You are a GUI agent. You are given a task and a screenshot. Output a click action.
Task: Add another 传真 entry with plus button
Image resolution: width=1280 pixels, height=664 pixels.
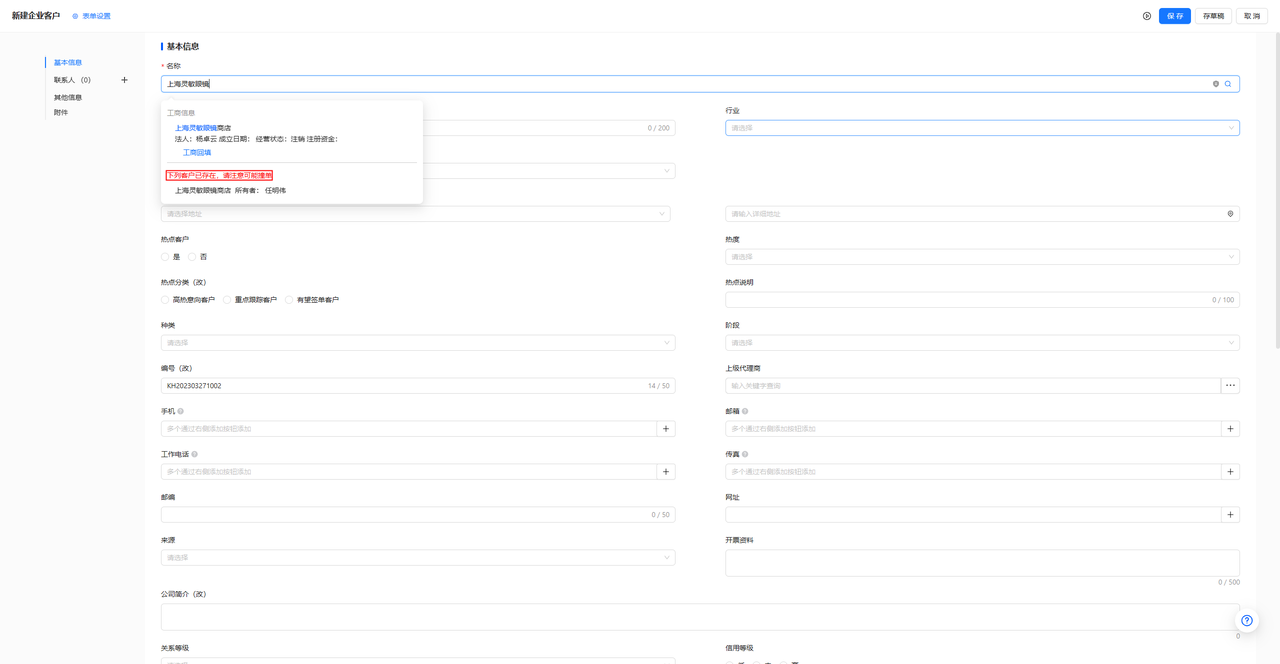[x=1230, y=472]
